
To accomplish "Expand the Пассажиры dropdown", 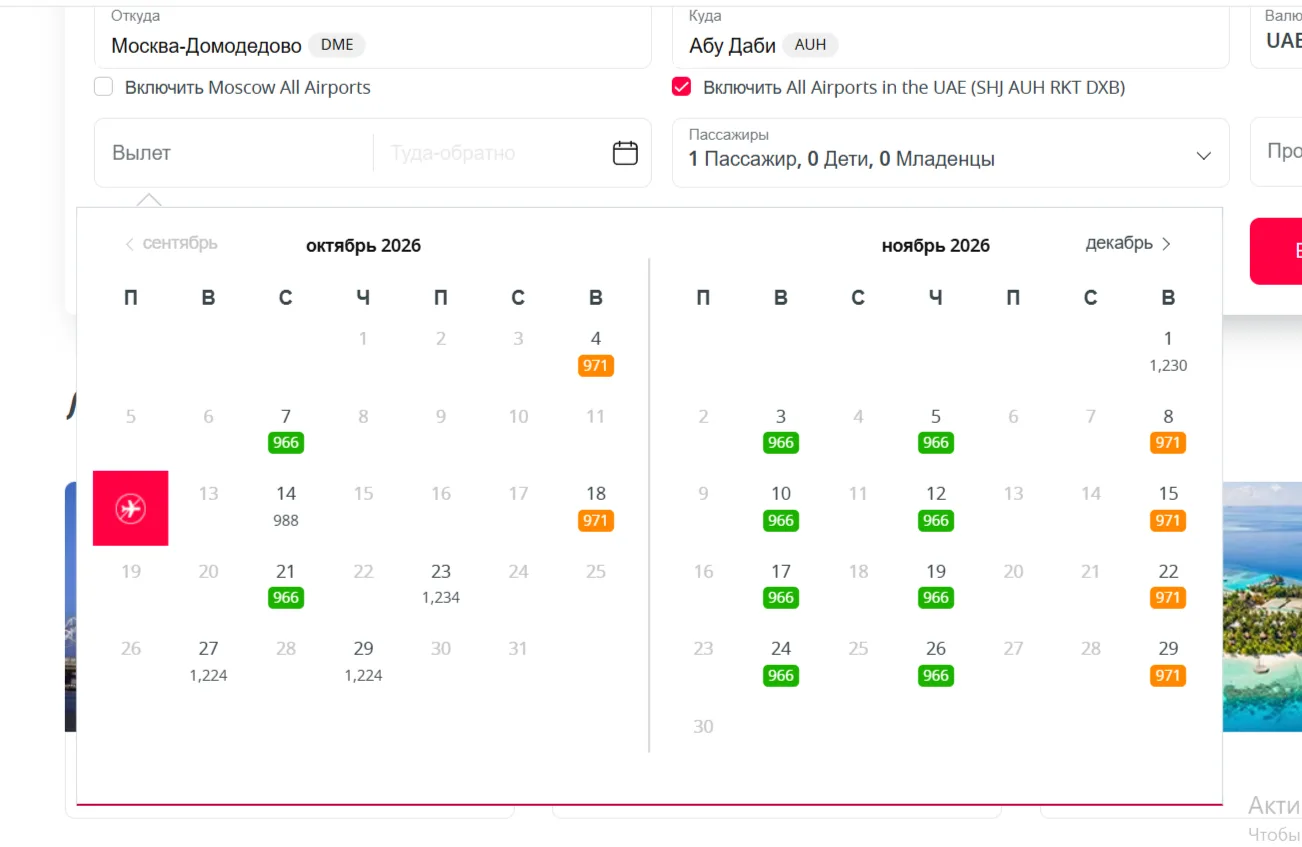I will tap(951, 153).
